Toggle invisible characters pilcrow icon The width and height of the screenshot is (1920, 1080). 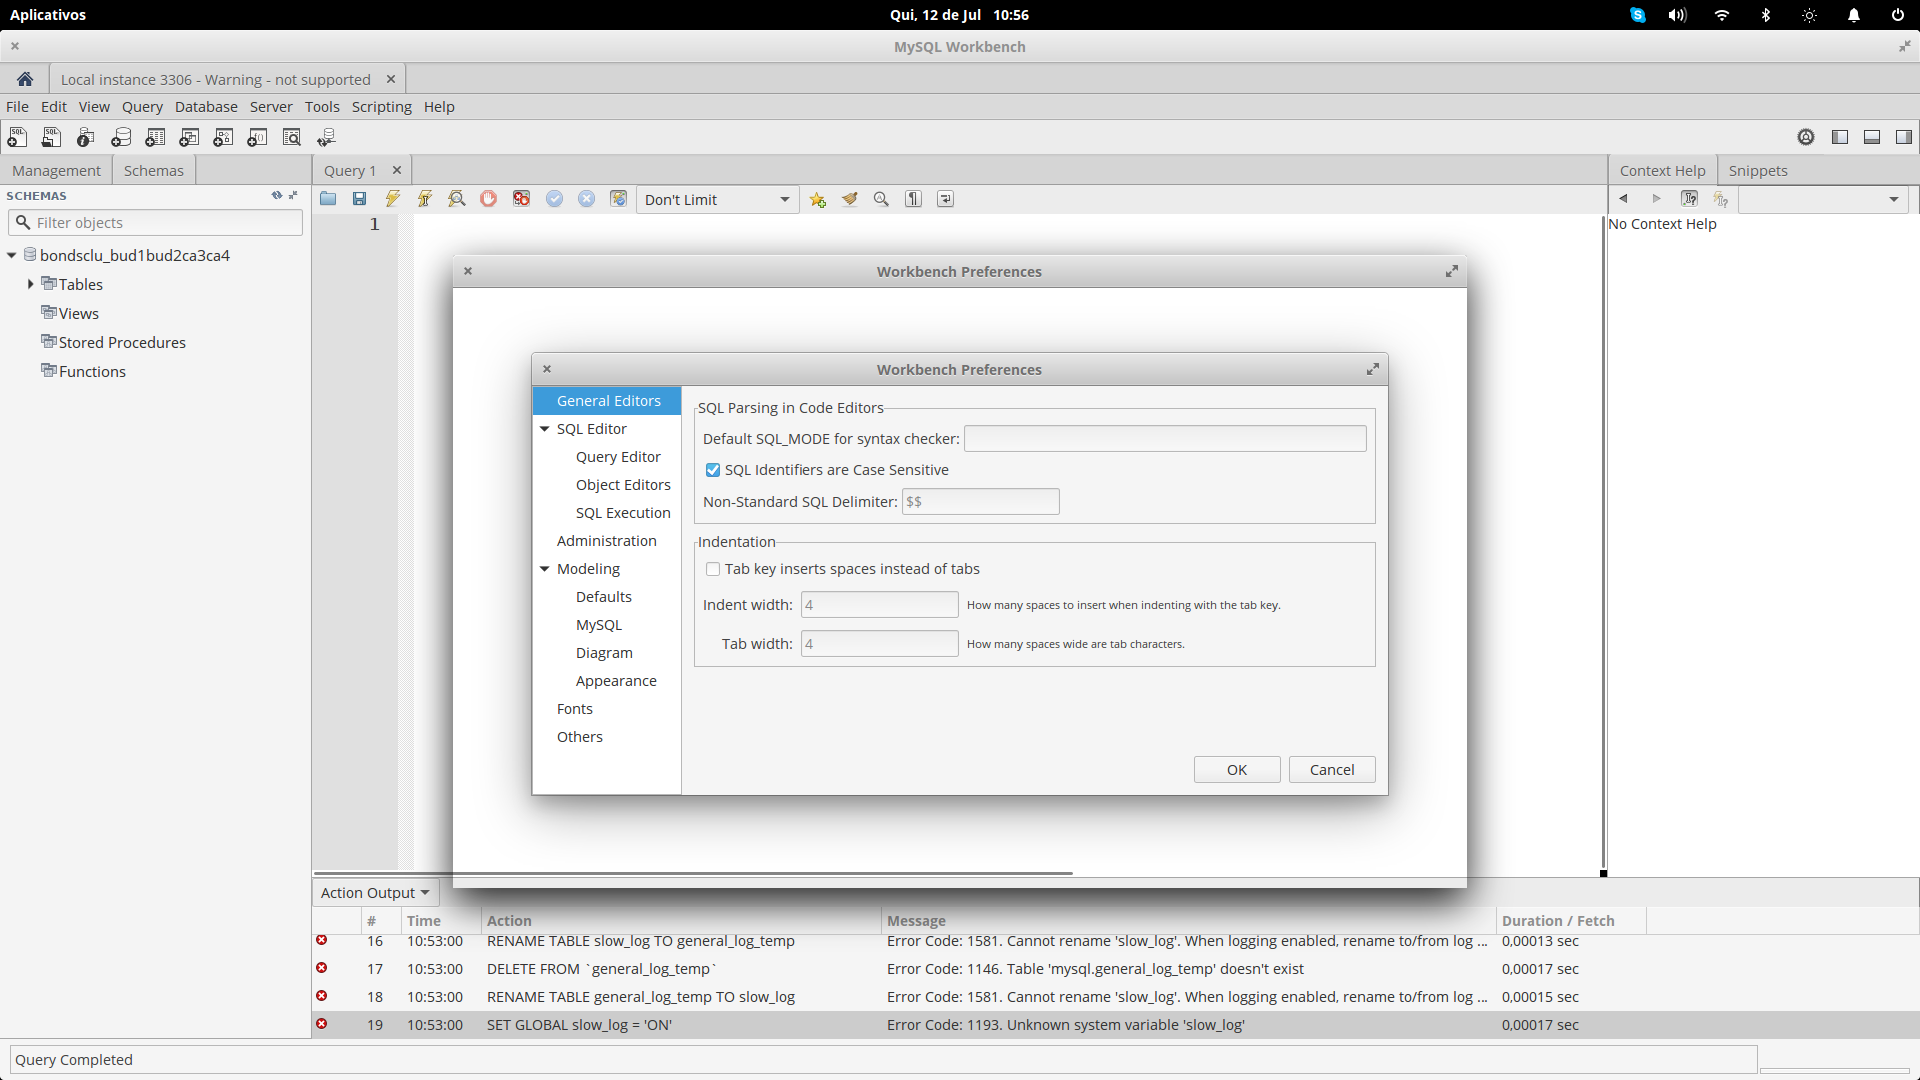pos(913,199)
